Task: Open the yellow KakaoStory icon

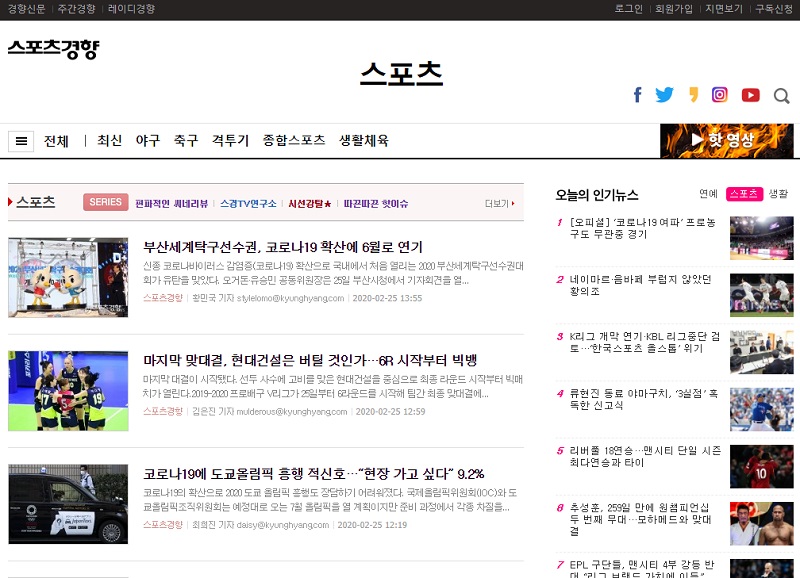Action: coord(693,95)
